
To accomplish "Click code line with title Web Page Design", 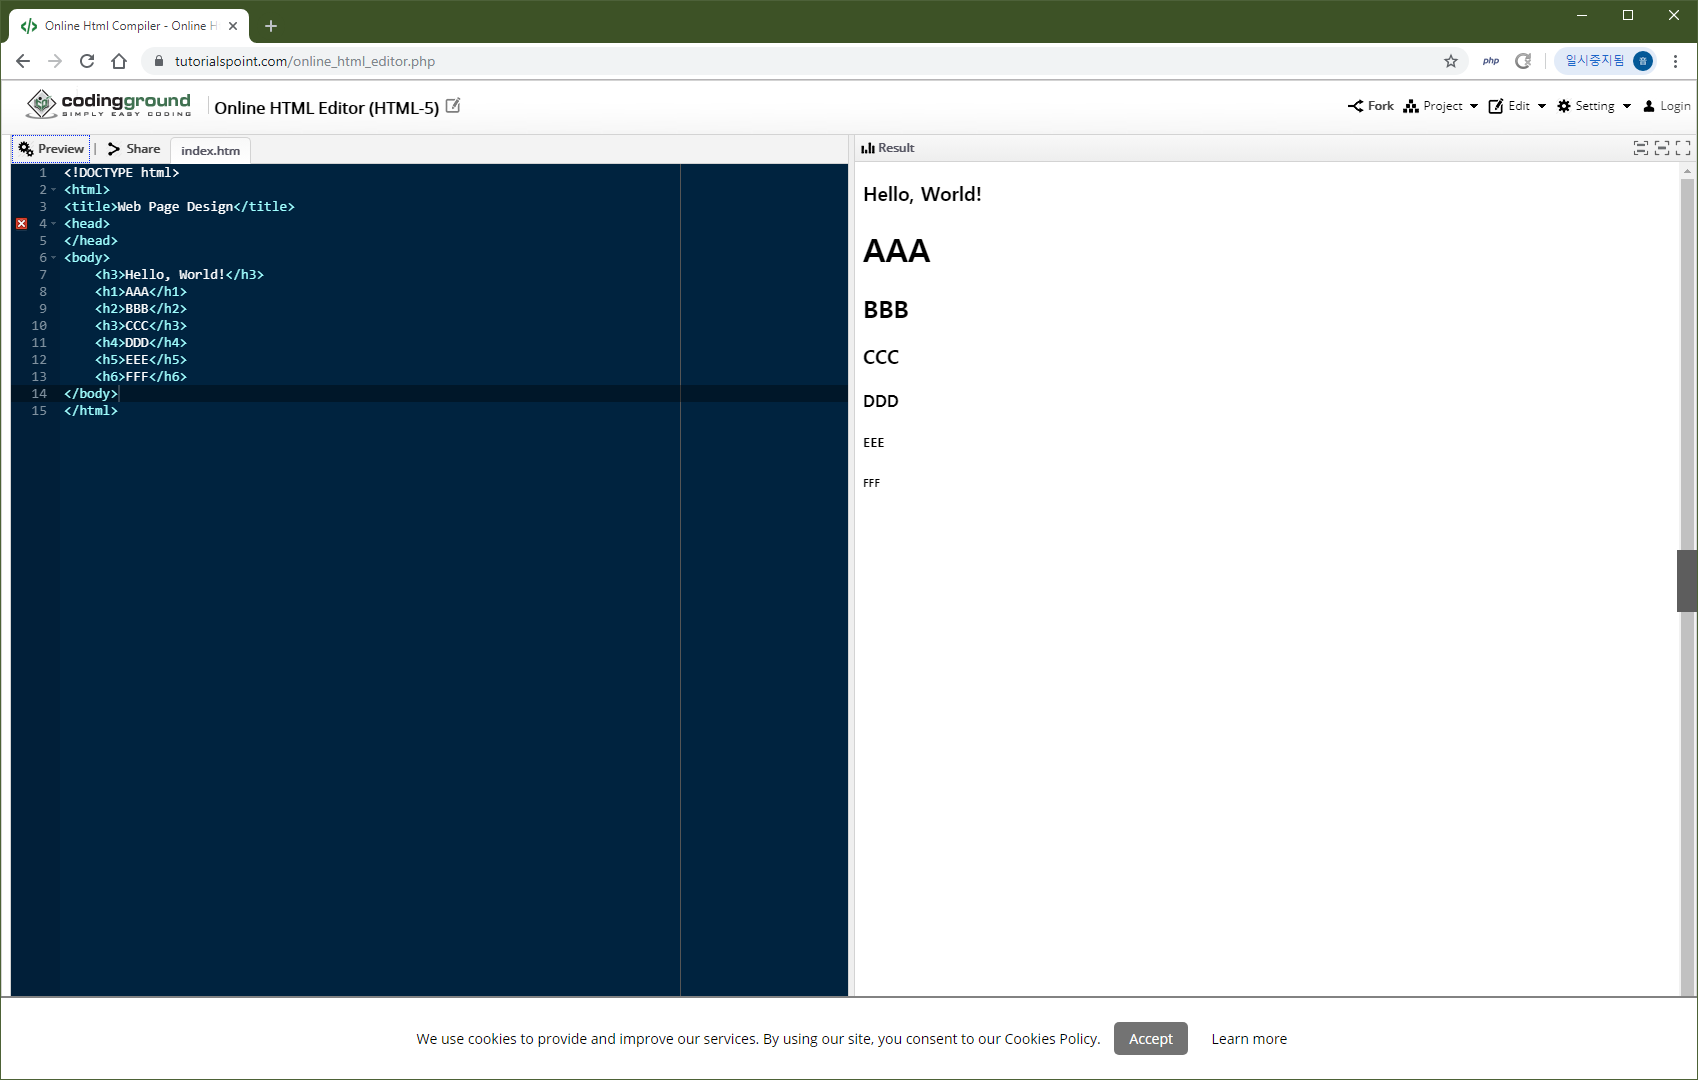I will [179, 207].
